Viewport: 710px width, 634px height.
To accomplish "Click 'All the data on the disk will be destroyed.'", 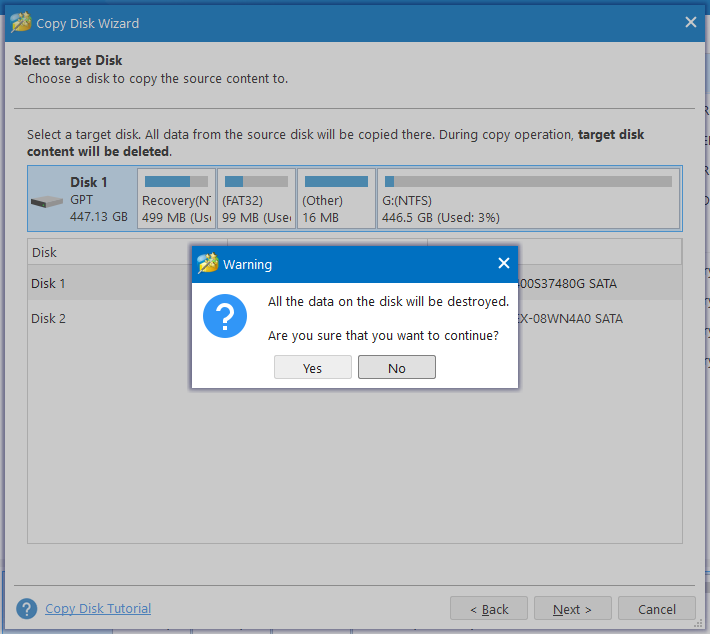I will [x=389, y=302].
